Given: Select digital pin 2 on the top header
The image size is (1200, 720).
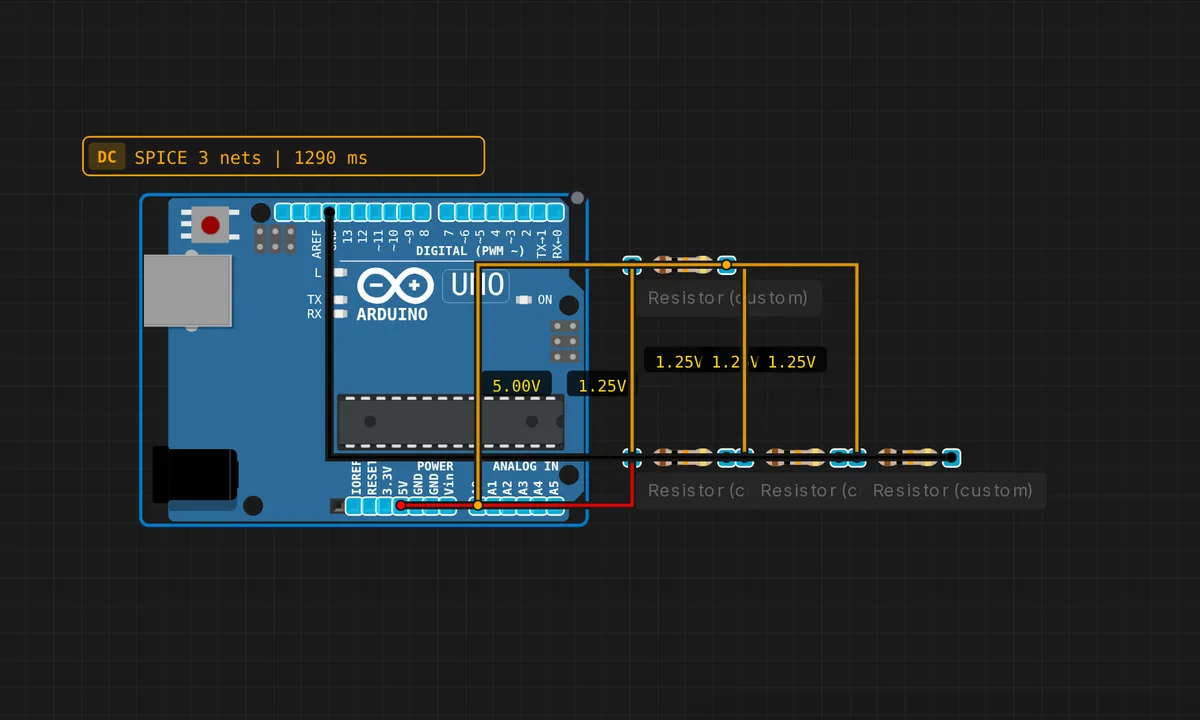Looking at the screenshot, I should 523,212.
